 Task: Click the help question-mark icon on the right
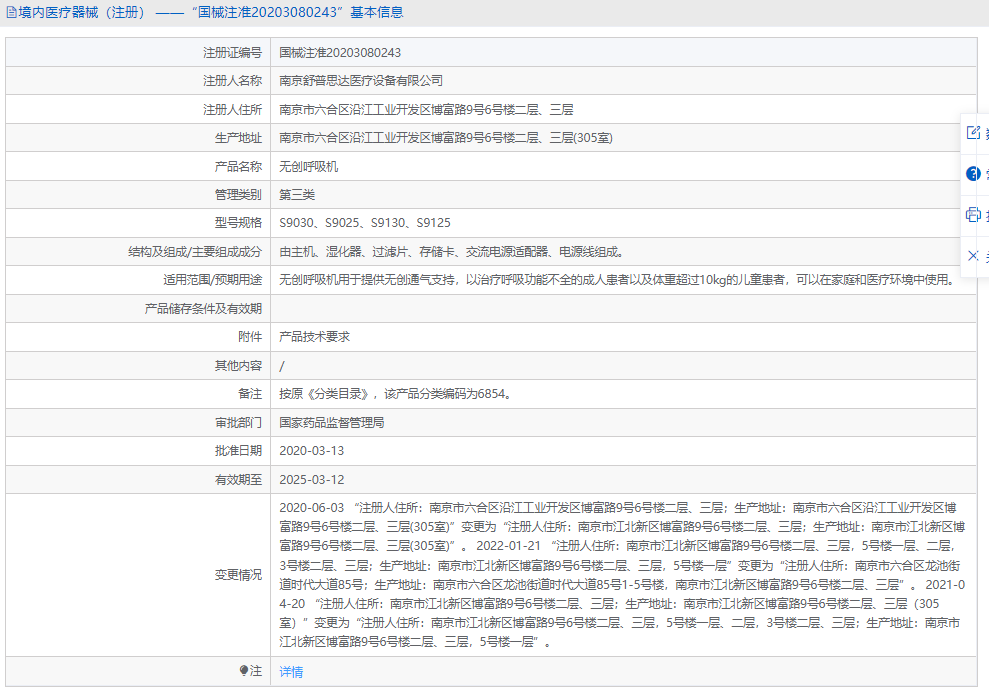[973, 172]
